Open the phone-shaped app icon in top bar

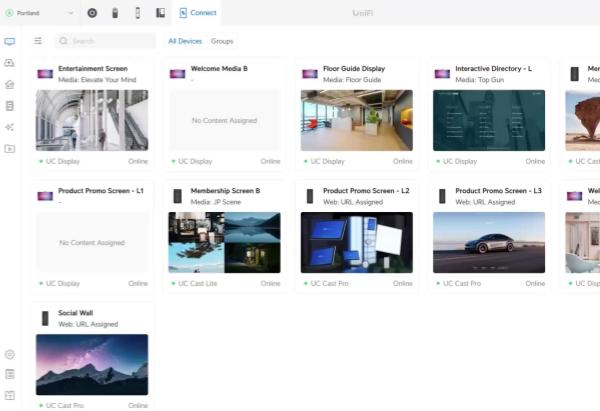[138, 13]
